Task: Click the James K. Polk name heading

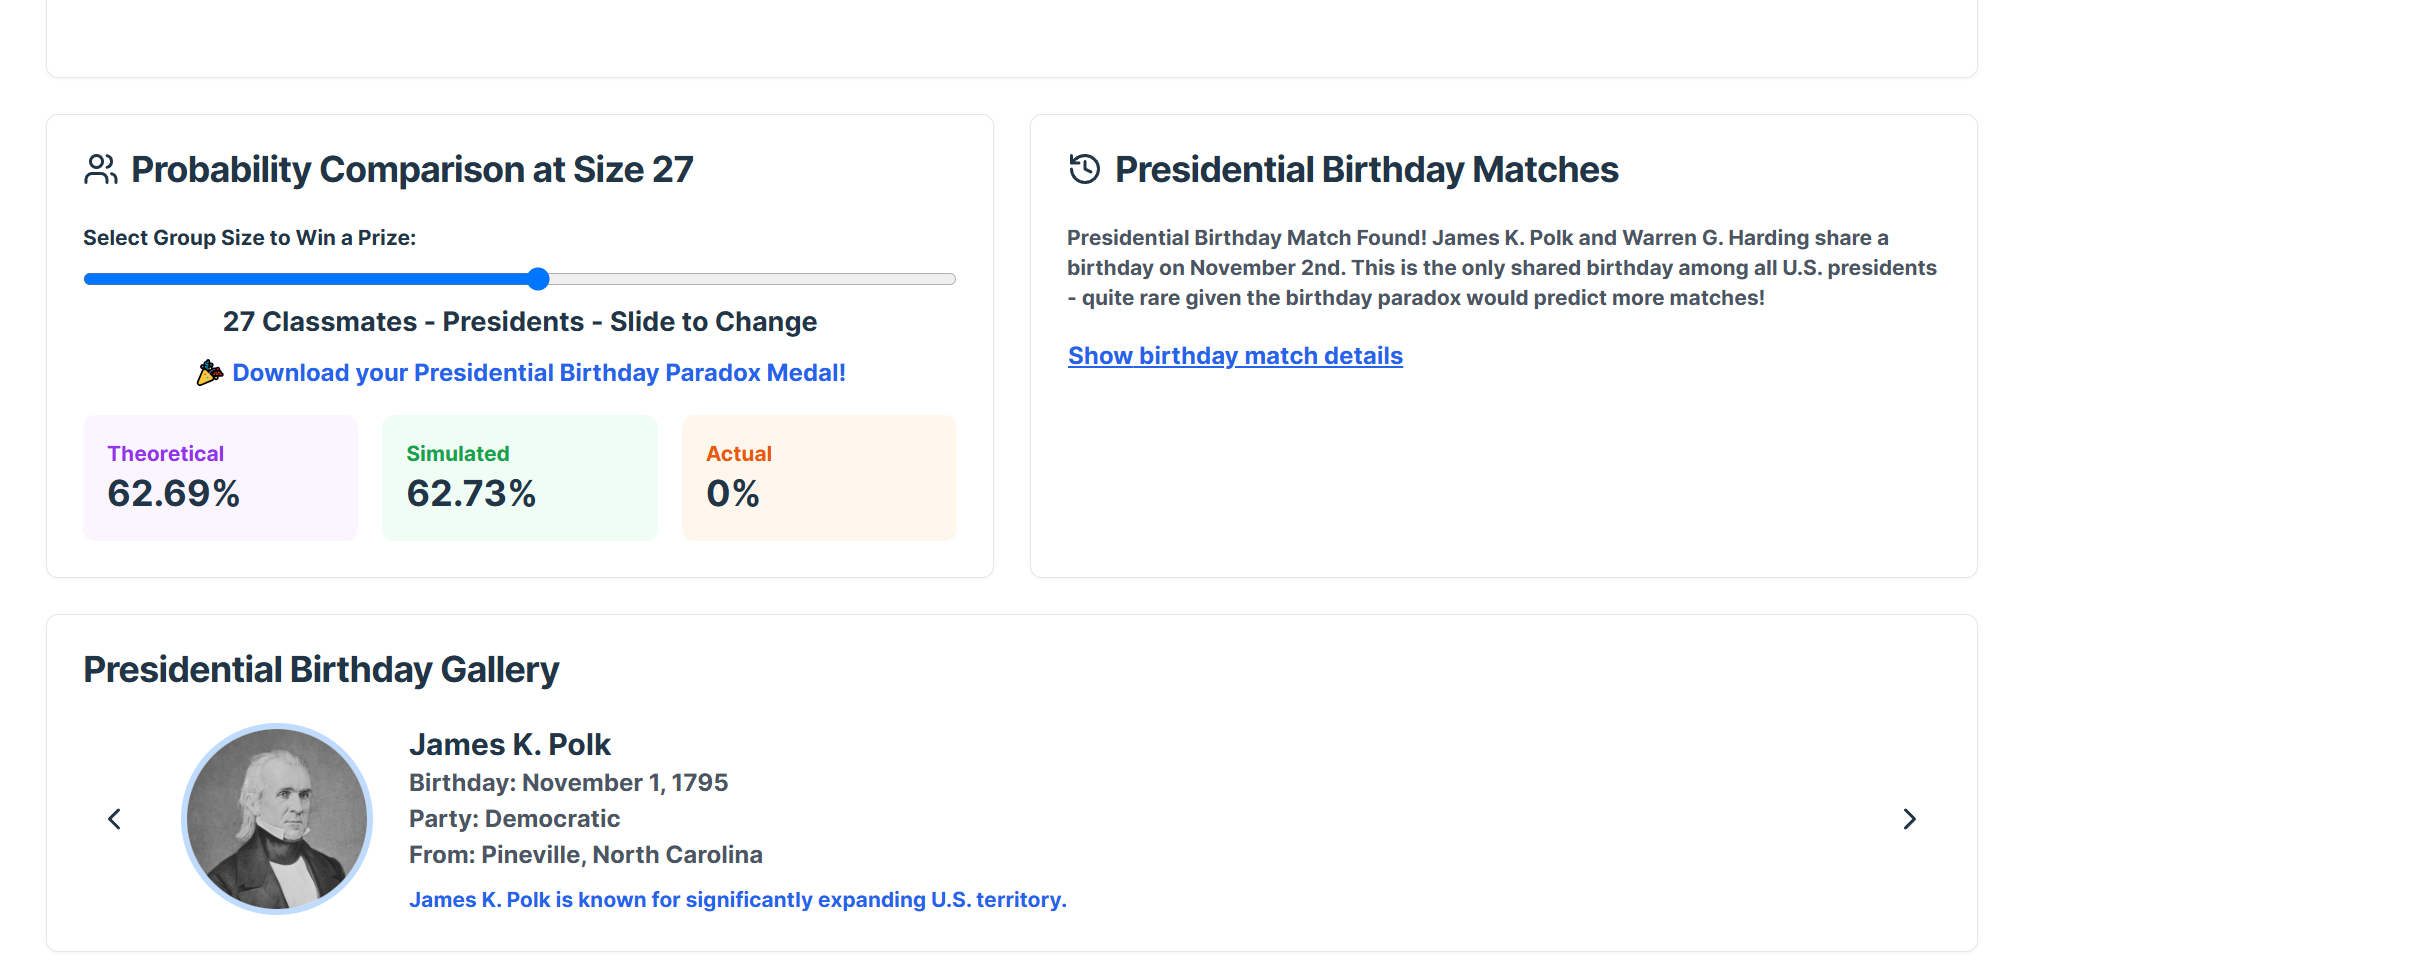Action: point(509,745)
